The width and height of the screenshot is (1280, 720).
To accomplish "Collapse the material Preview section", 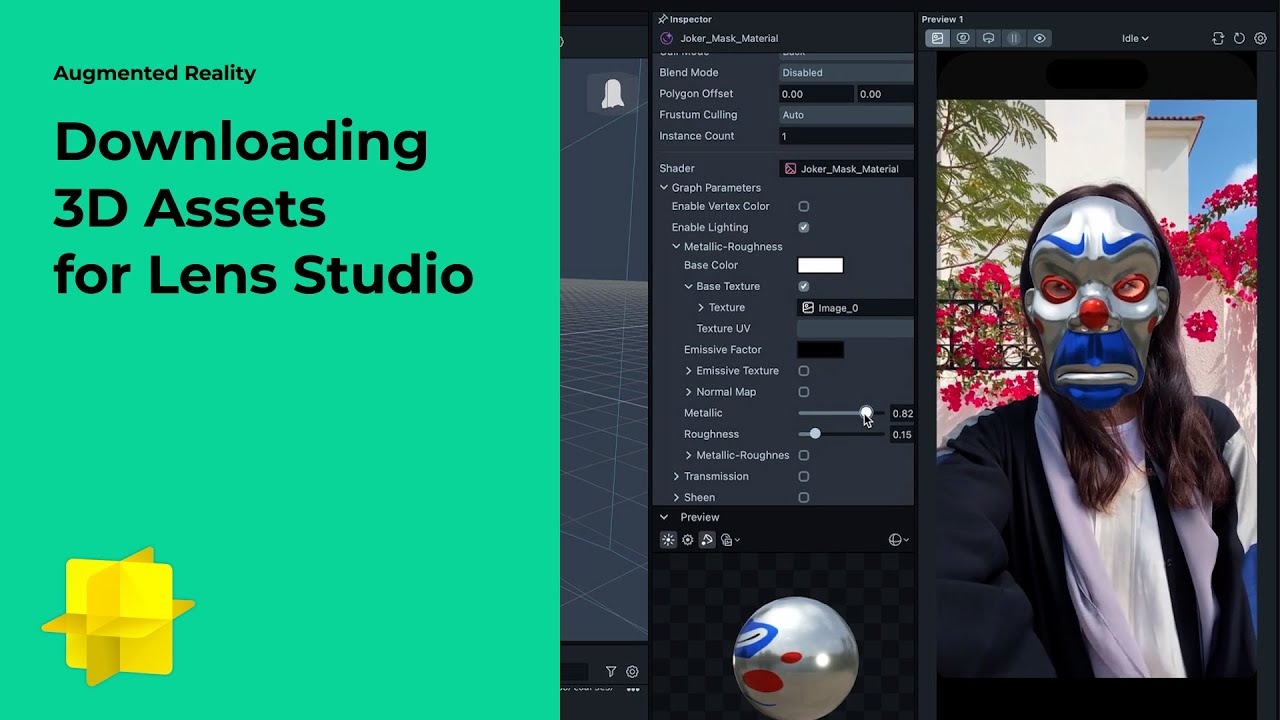I will click(x=663, y=517).
